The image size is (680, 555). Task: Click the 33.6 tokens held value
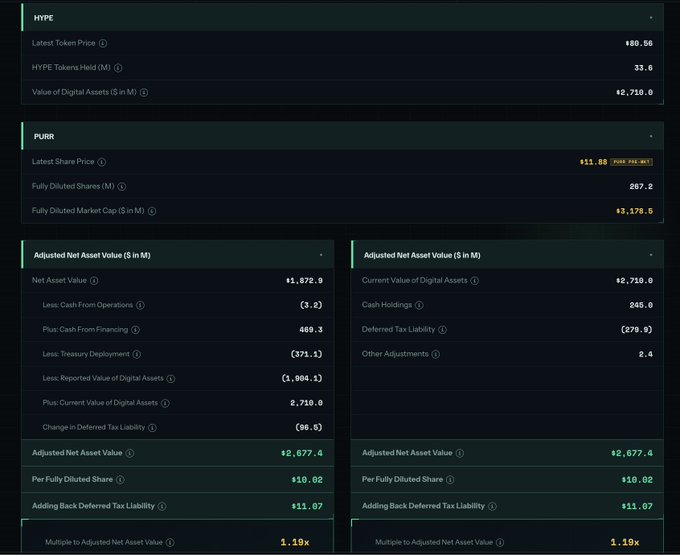point(643,68)
